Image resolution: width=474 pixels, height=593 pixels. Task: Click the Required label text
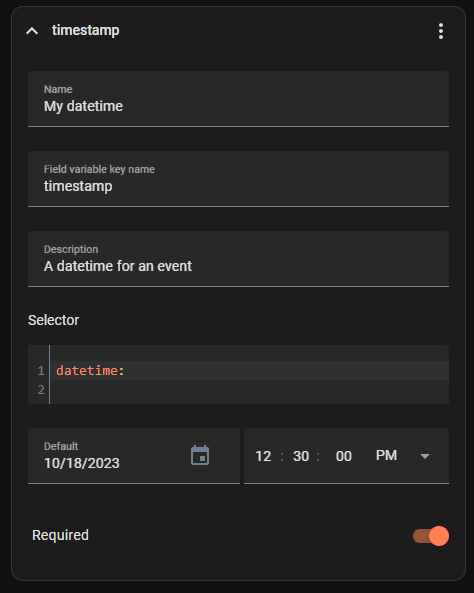coord(61,535)
